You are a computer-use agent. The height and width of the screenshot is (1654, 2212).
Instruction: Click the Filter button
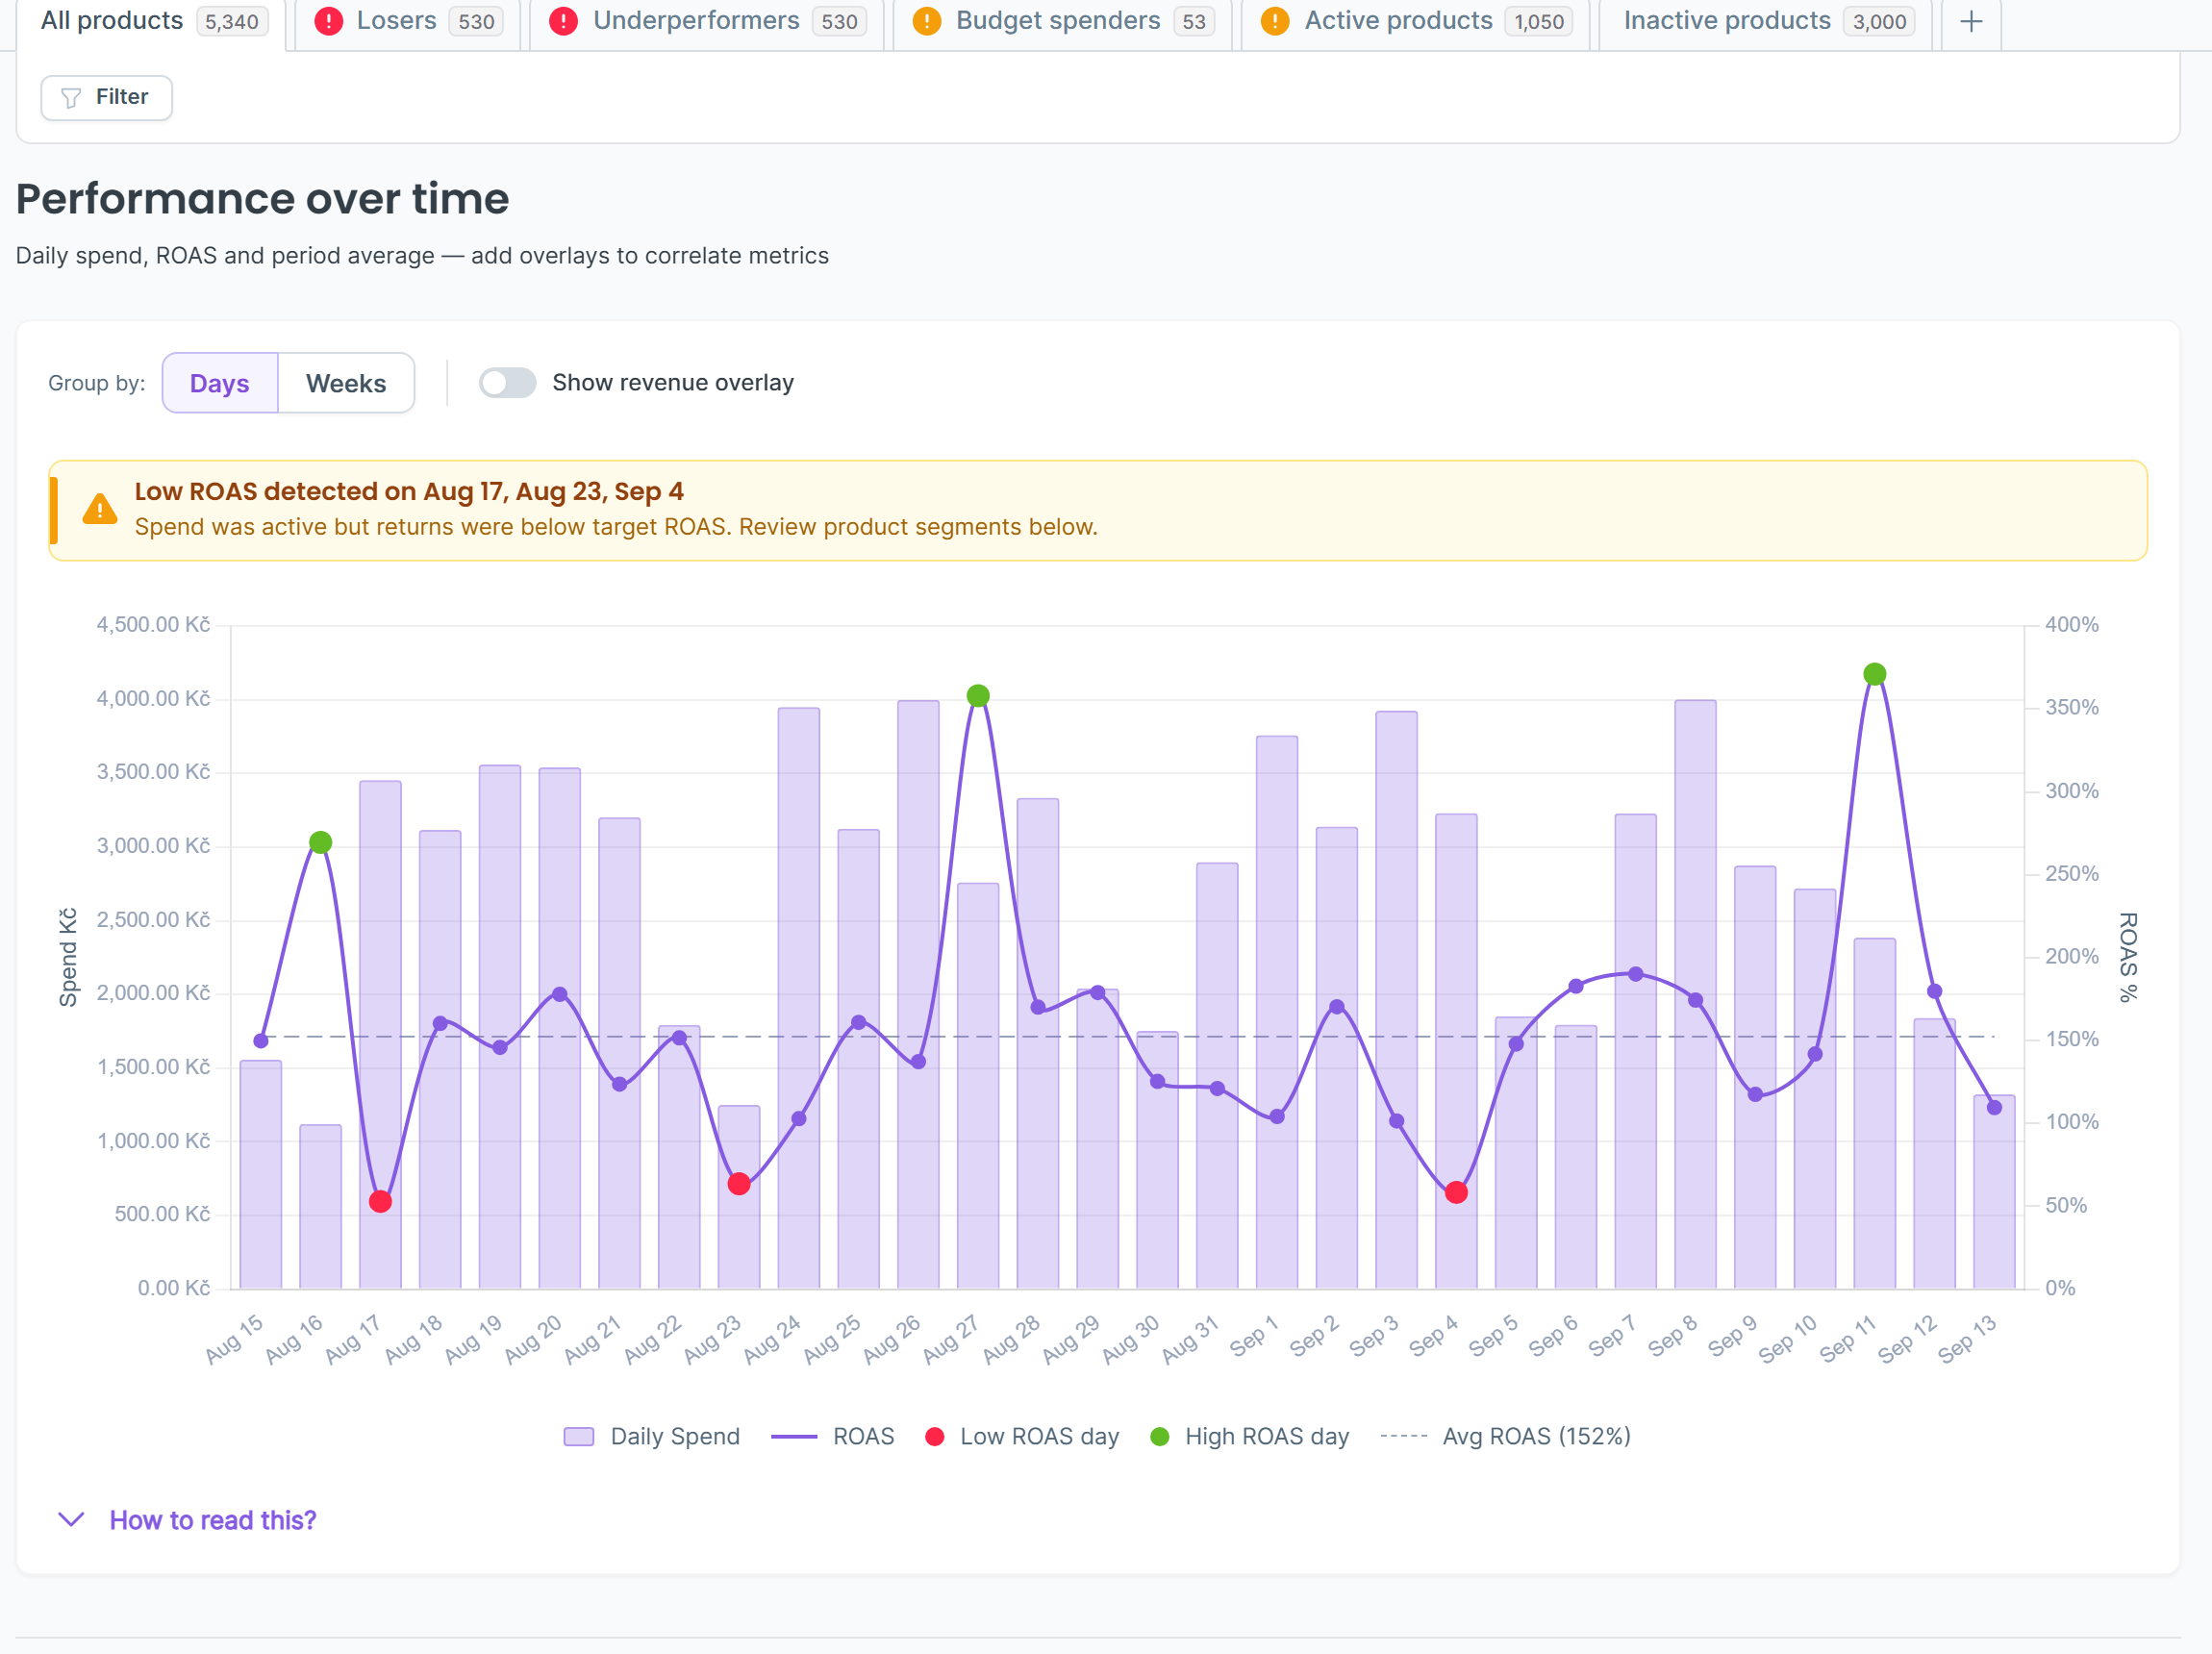(x=106, y=97)
